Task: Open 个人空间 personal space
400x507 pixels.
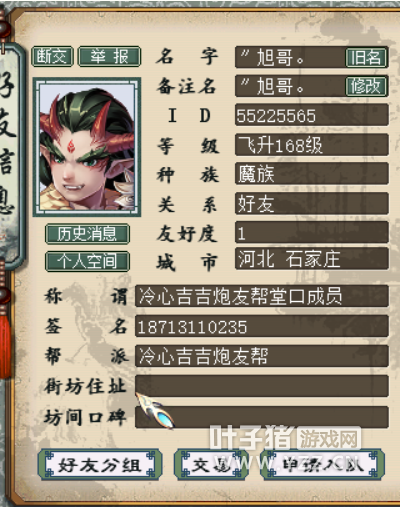Action: tap(87, 261)
